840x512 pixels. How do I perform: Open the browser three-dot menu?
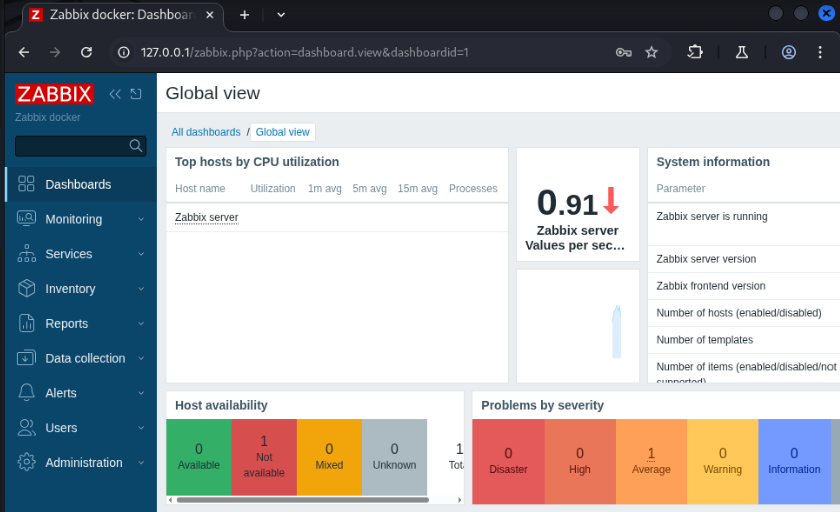tap(820, 52)
